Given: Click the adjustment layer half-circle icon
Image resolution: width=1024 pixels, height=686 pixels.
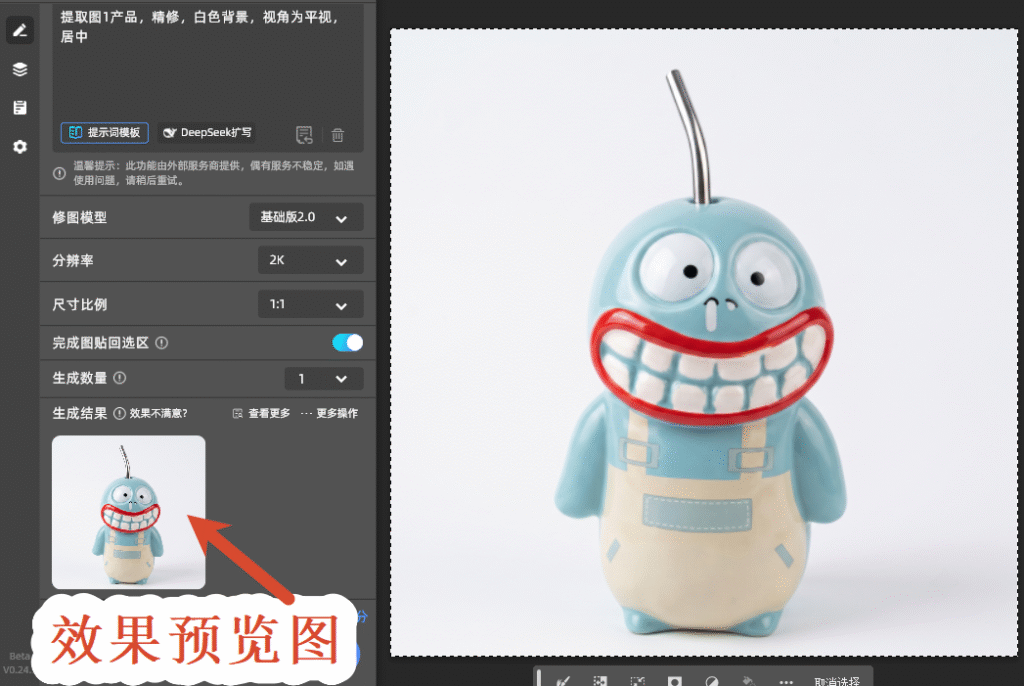Looking at the screenshot, I should click(712, 681).
